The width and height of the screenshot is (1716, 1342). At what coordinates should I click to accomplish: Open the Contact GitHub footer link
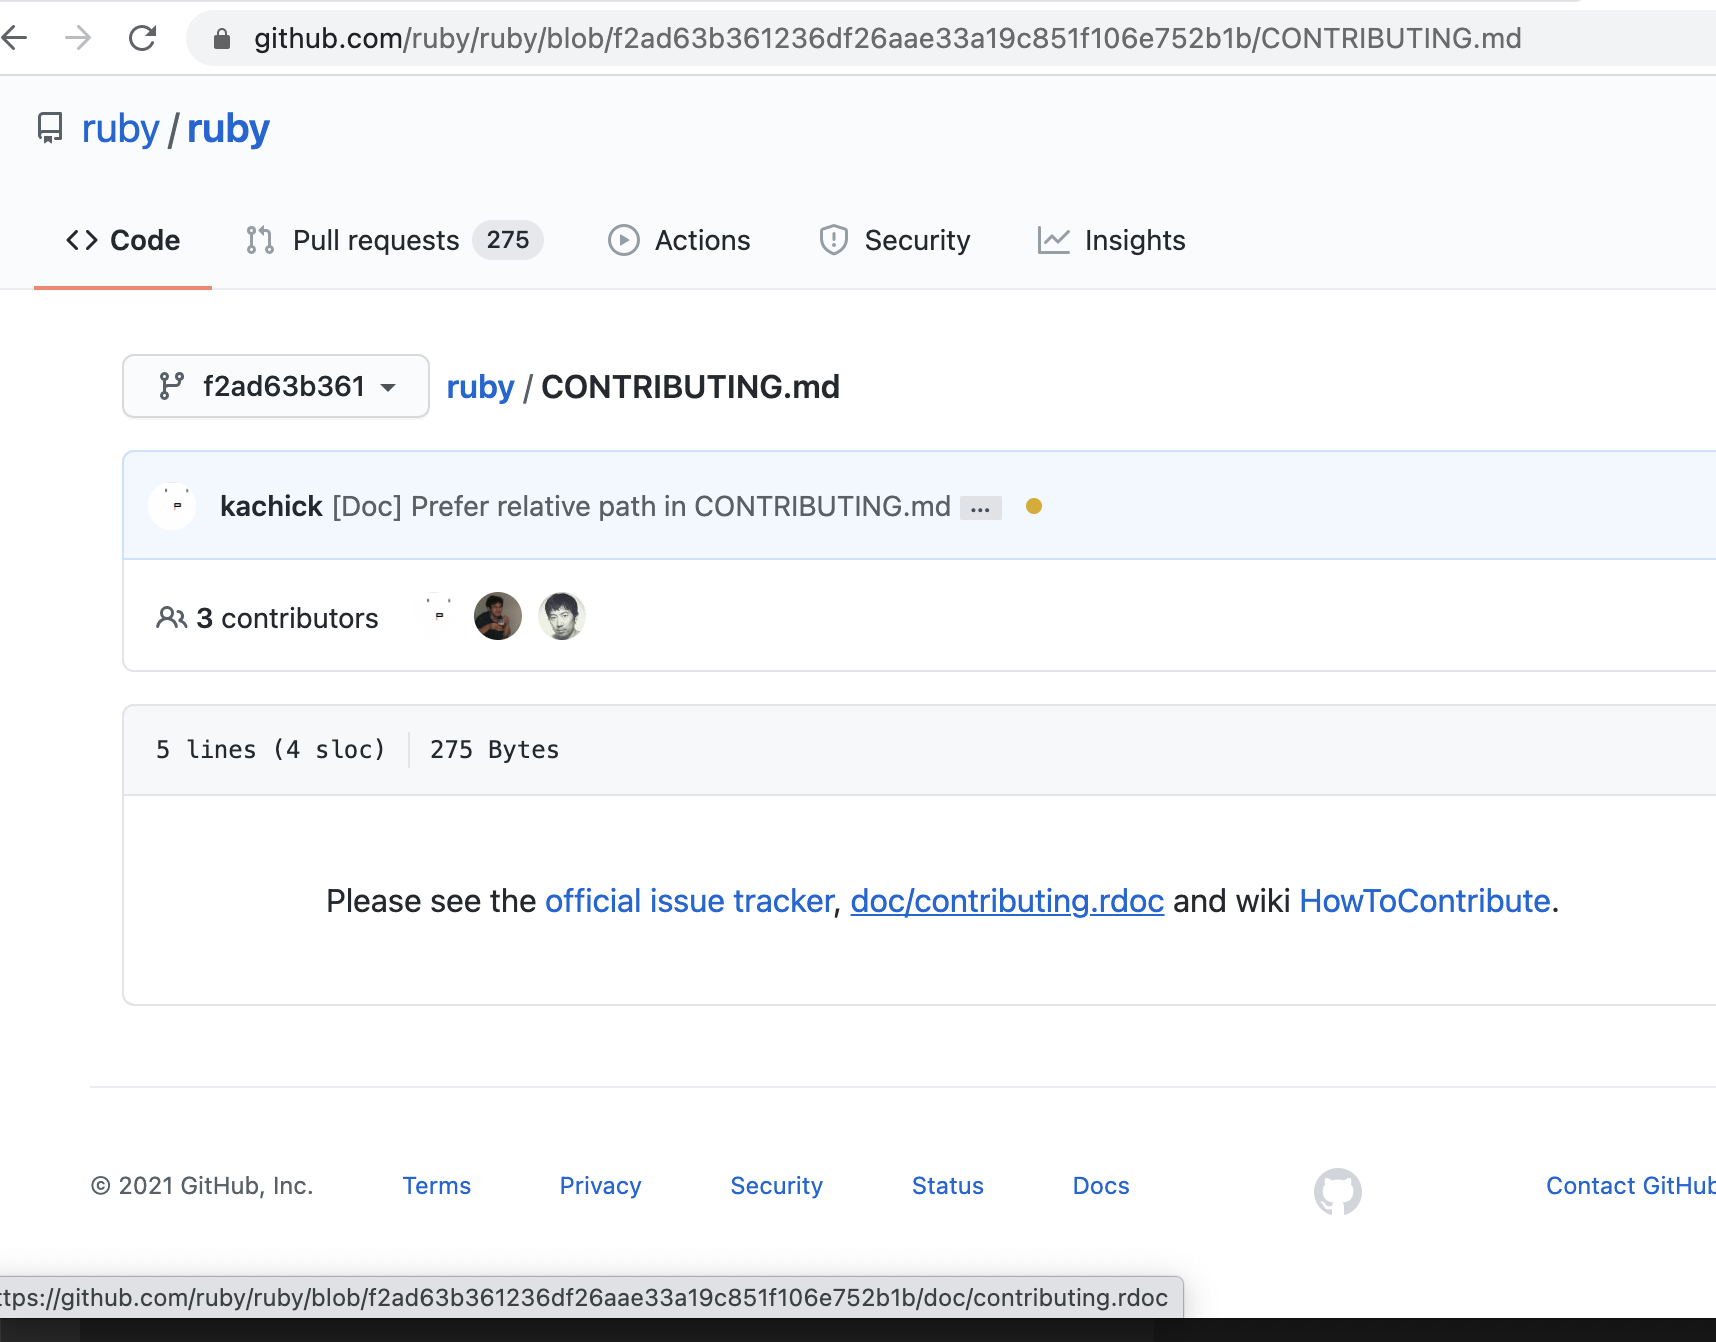1631,1186
